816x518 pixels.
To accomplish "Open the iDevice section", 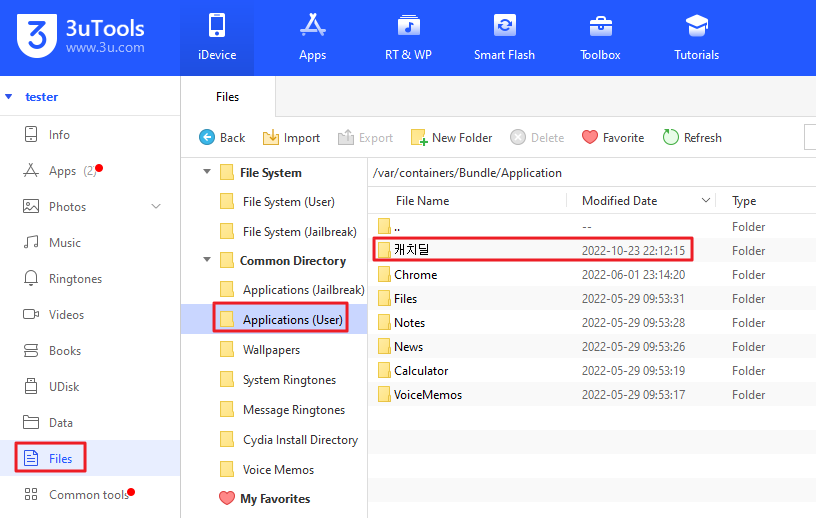I will [217, 37].
